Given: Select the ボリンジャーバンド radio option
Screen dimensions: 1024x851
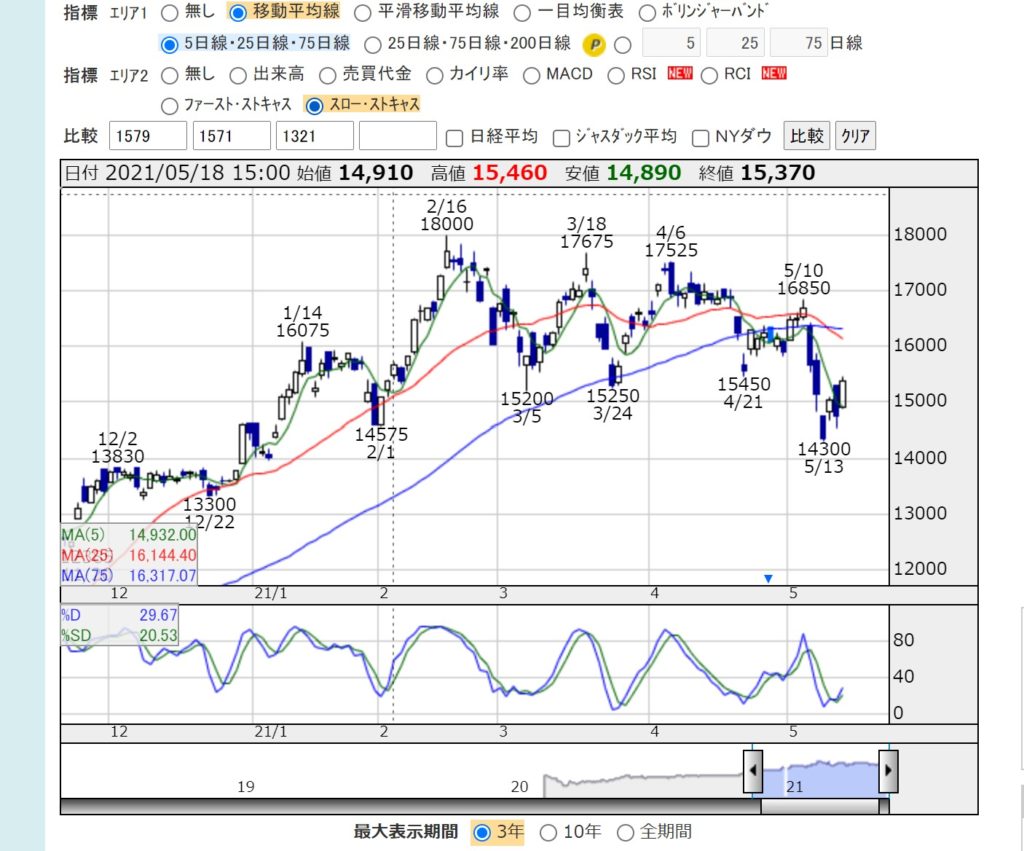Looking at the screenshot, I should point(646,13).
